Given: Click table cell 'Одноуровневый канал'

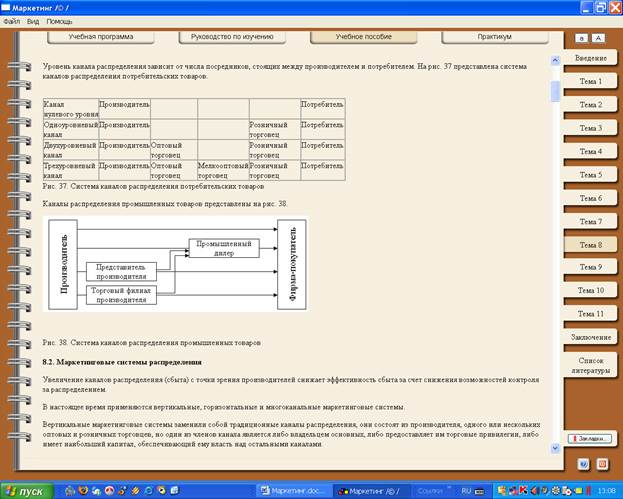Looking at the screenshot, I should click(x=71, y=130).
